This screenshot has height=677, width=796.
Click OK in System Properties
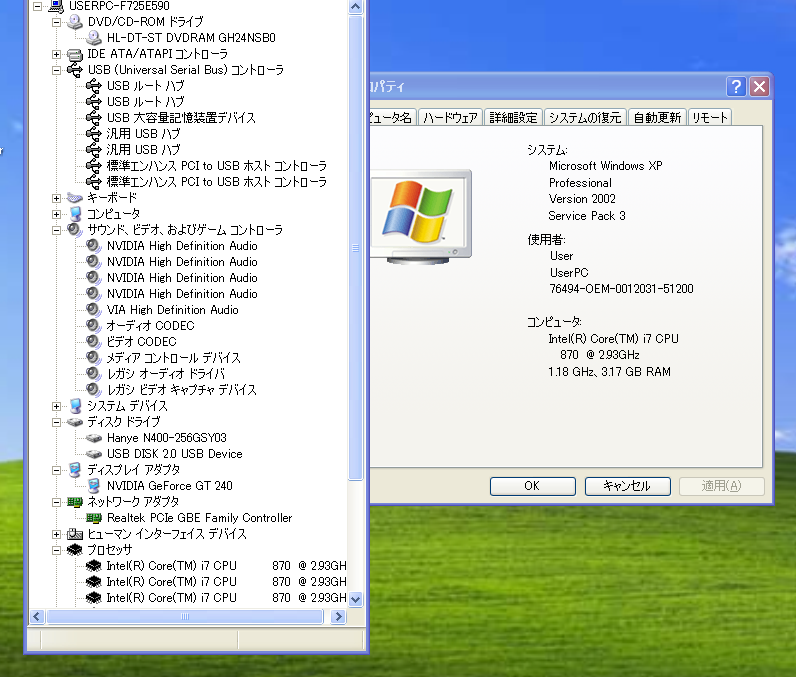(533, 486)
